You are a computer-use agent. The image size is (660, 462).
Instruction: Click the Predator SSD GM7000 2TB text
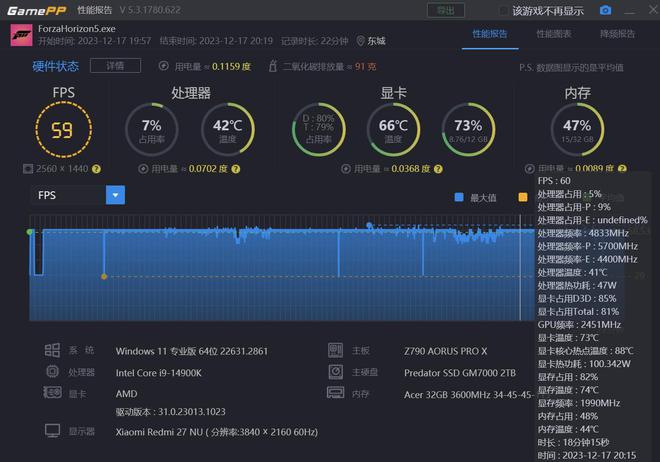[460, 373]
